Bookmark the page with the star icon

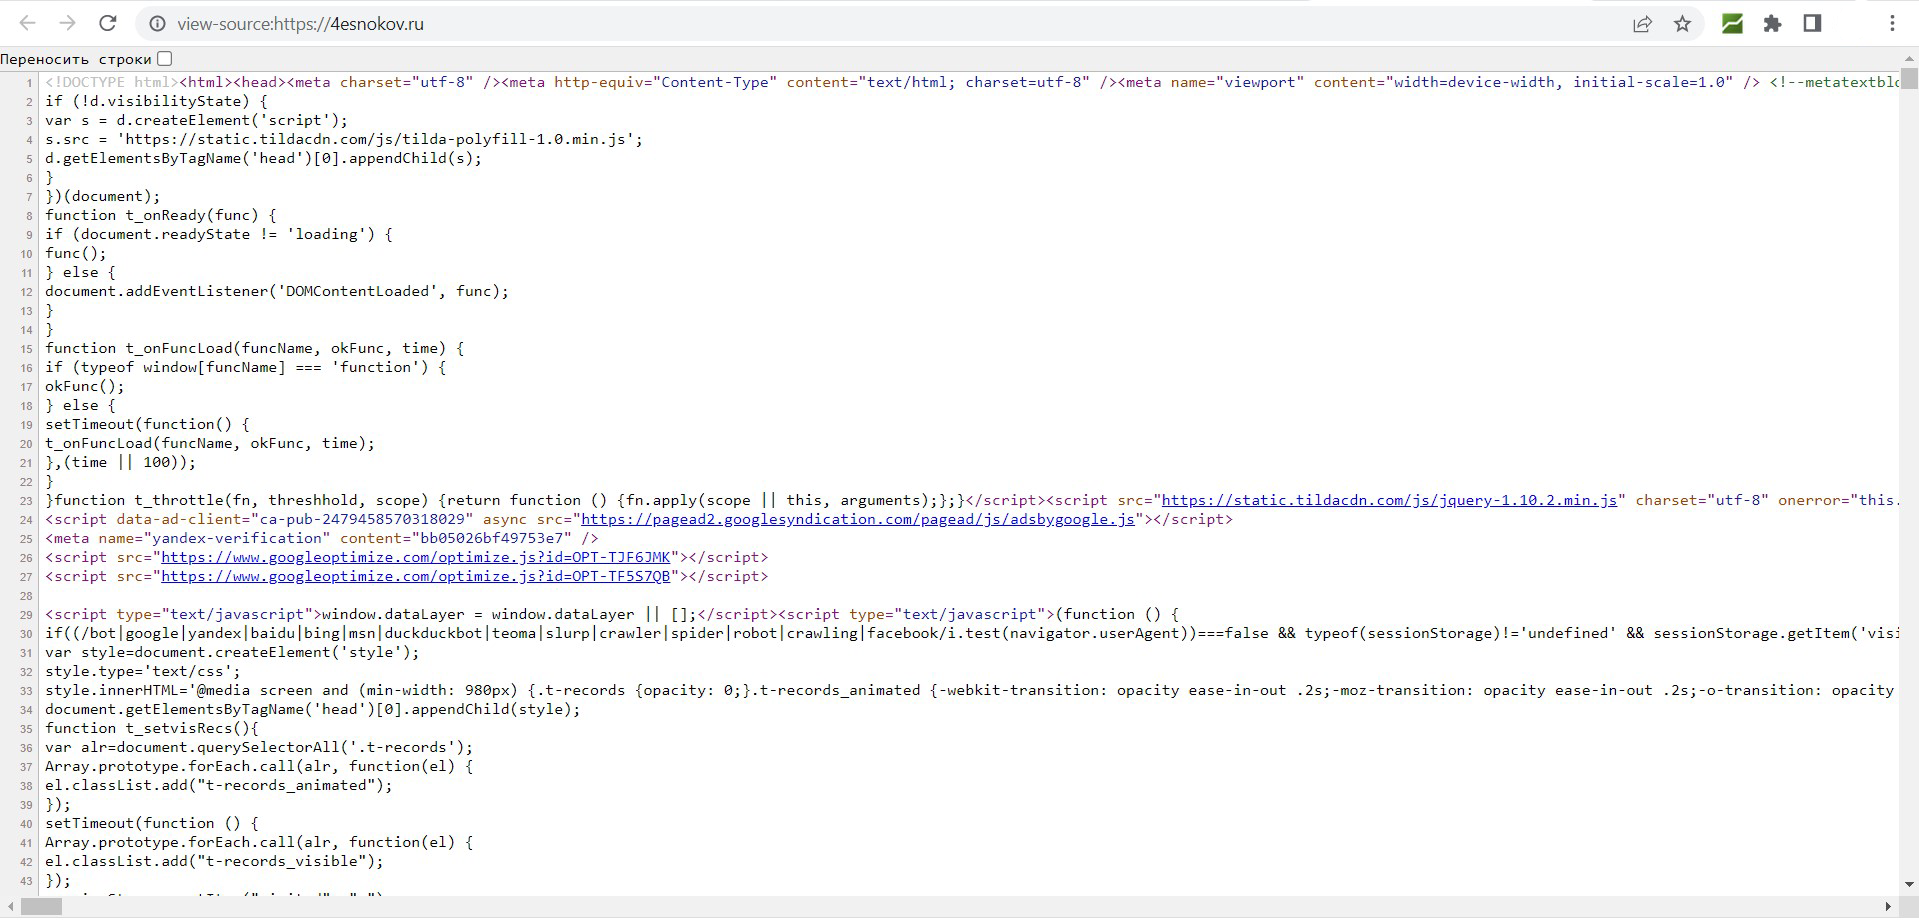[x=1683, y=23]
